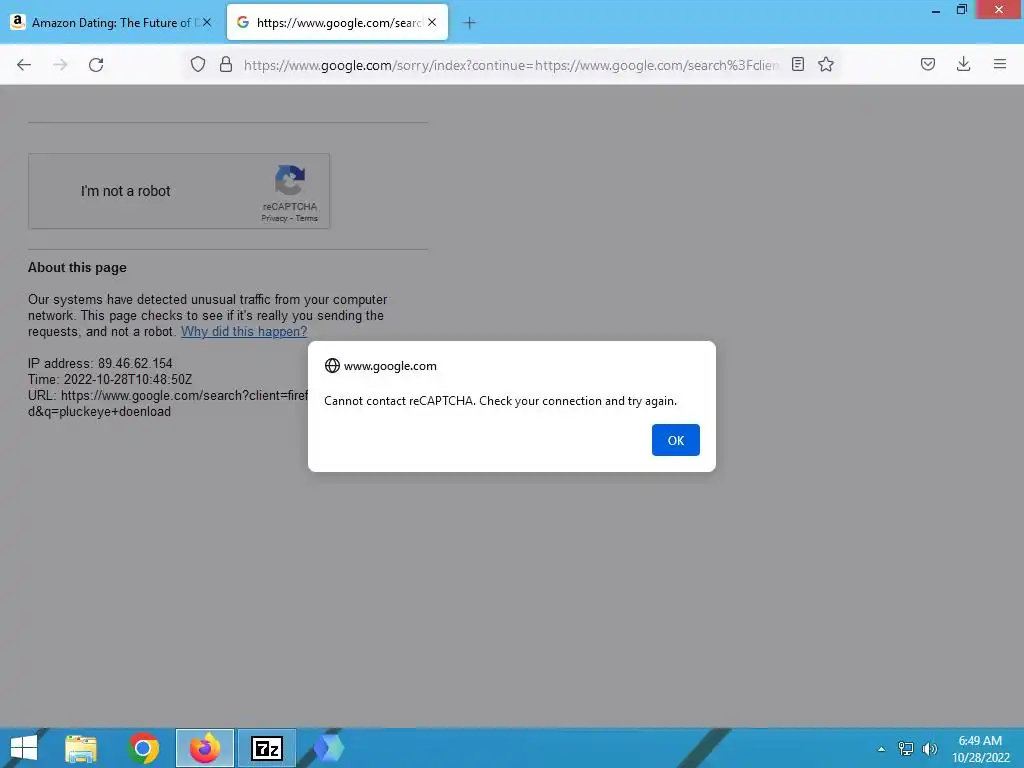Click the globe icon beside www.google.com
Screen dimensions: 1024x768
point(332,366)
